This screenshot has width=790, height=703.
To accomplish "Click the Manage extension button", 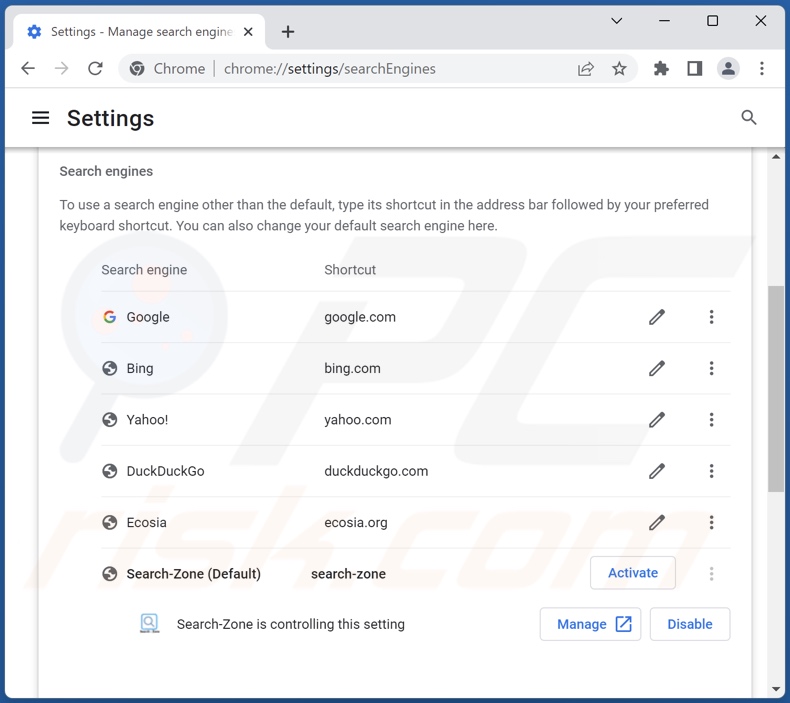I will [590, 624].
